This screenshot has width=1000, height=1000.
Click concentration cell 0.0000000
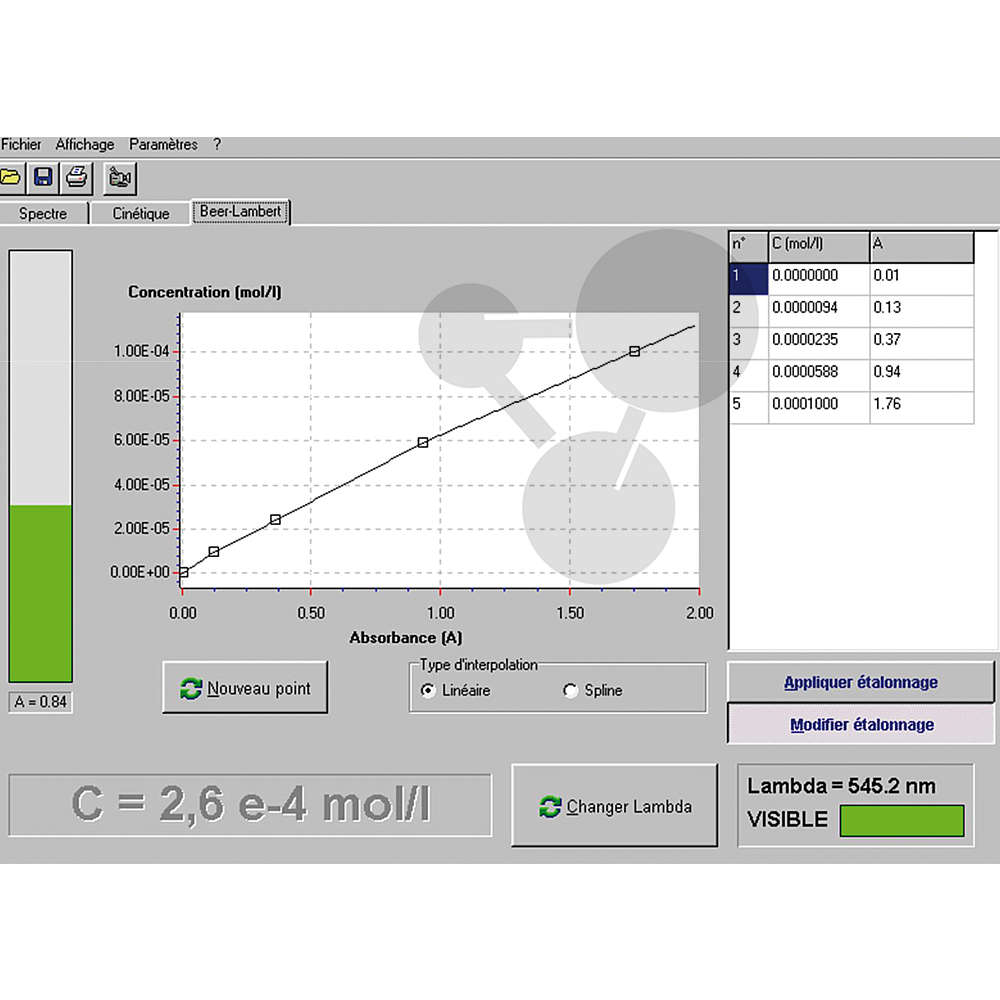point(819,279)
